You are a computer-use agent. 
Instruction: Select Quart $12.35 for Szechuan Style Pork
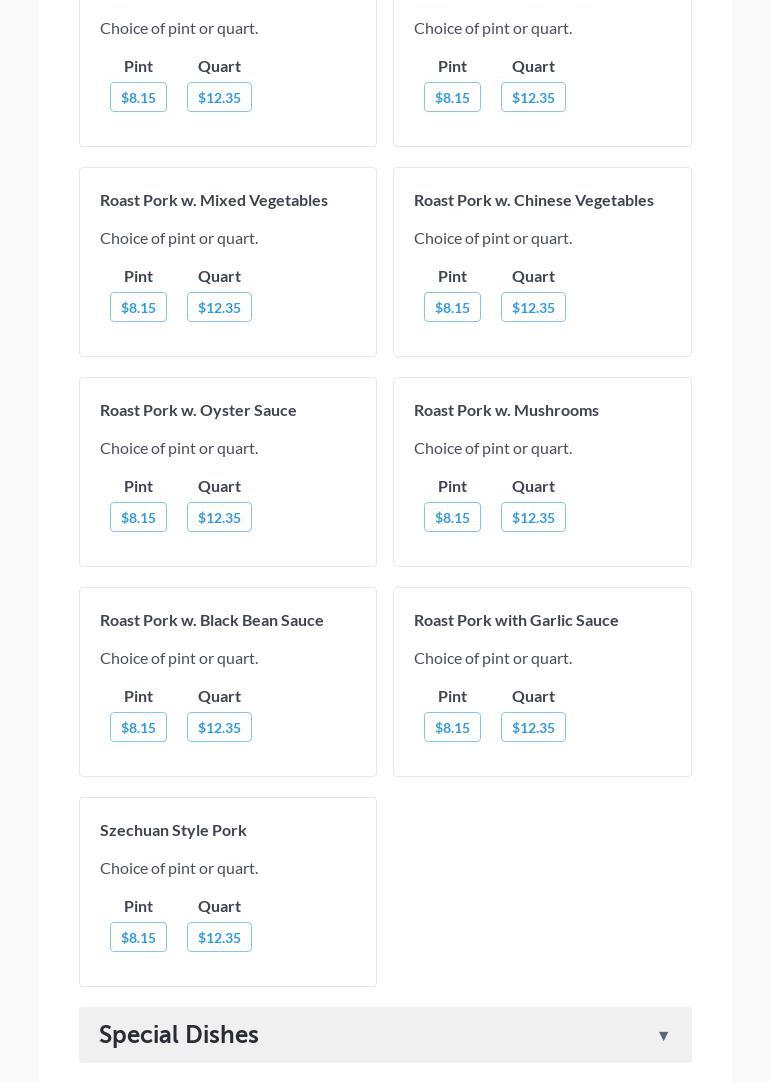click(219, 937)
